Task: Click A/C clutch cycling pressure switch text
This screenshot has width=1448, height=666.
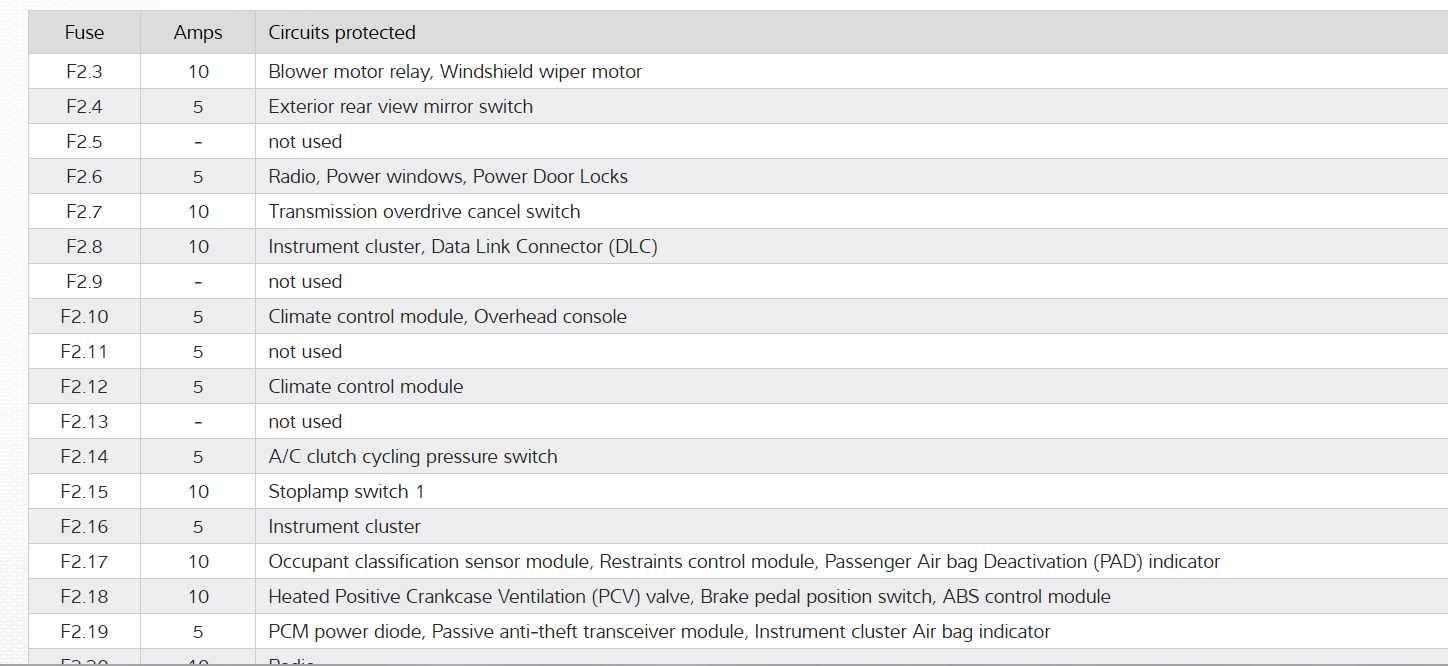Action: coord(413,457)
